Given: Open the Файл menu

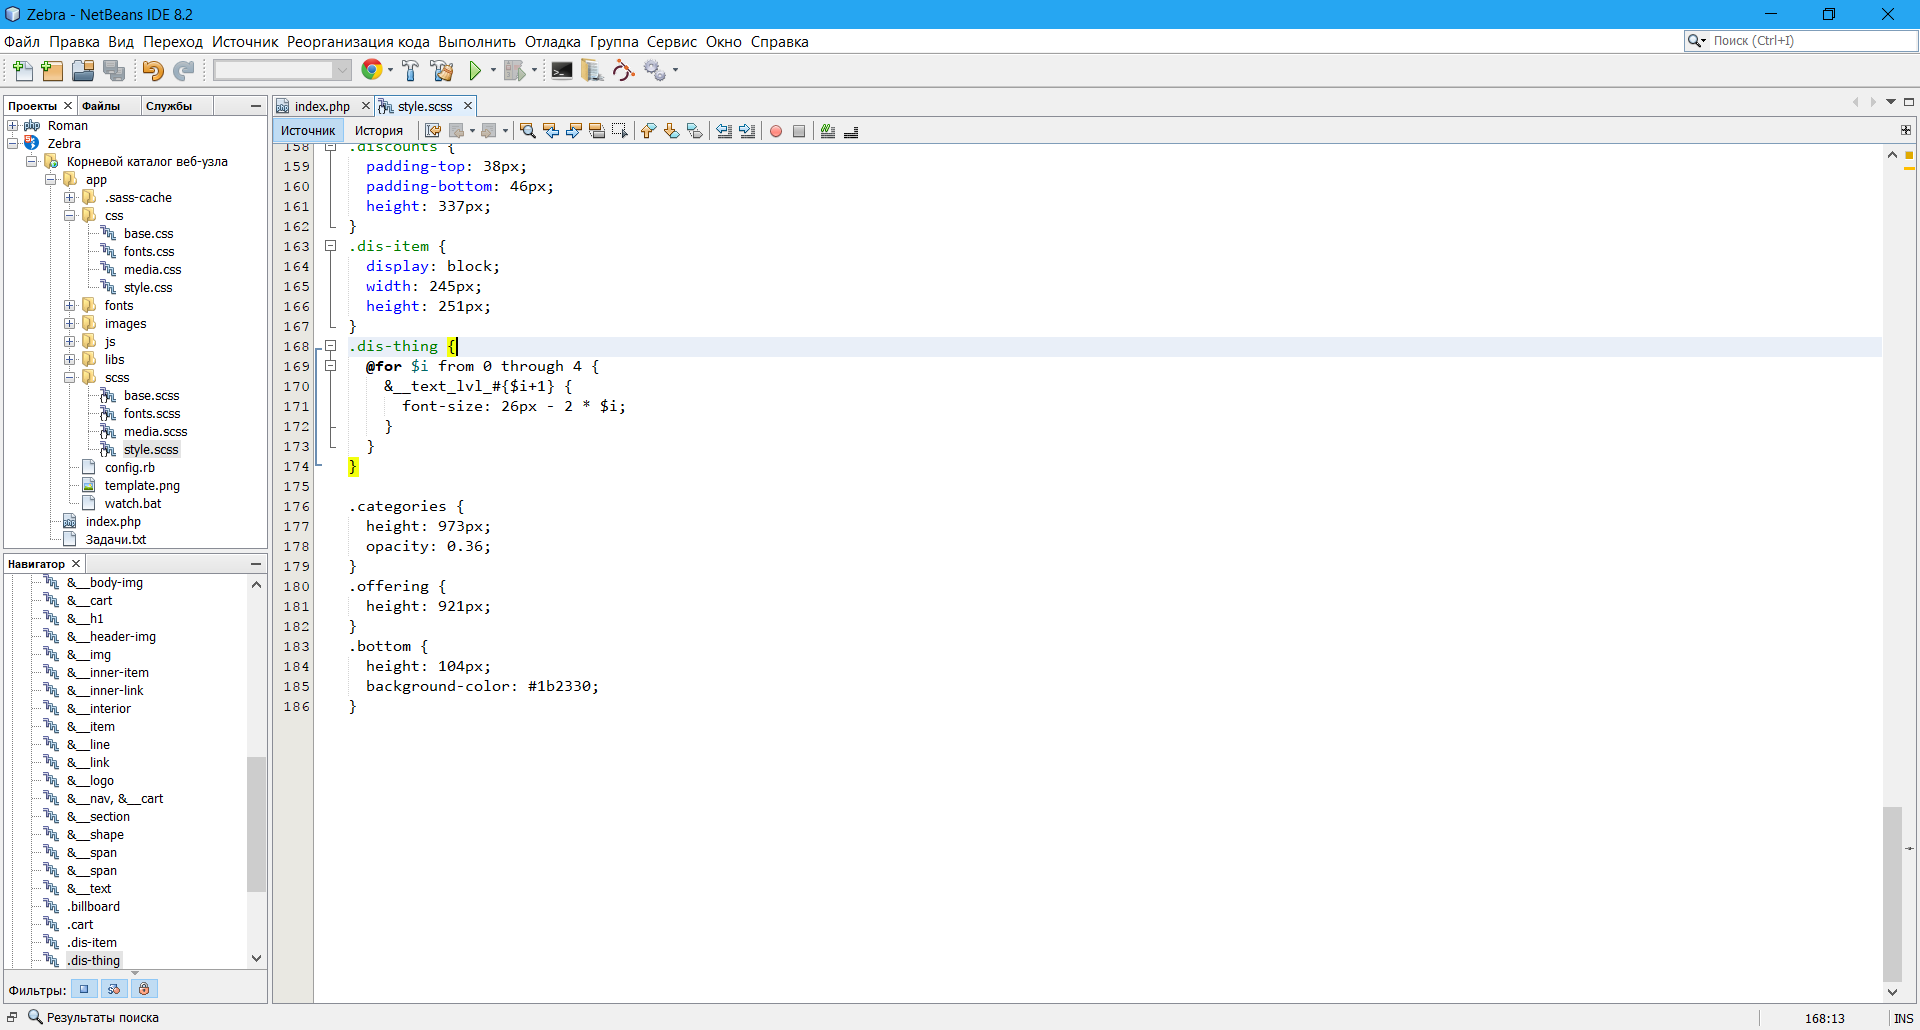Looking at the screenshot, I should (22, 41).
